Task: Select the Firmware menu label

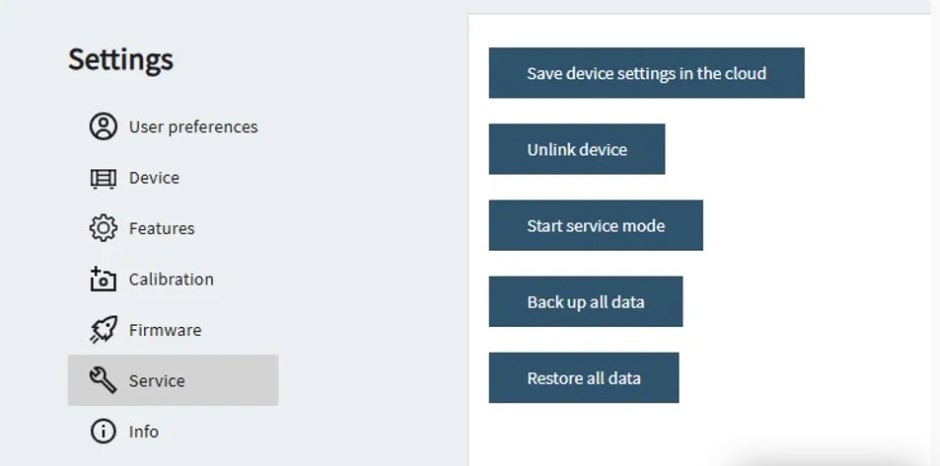Action: (165, 330)
